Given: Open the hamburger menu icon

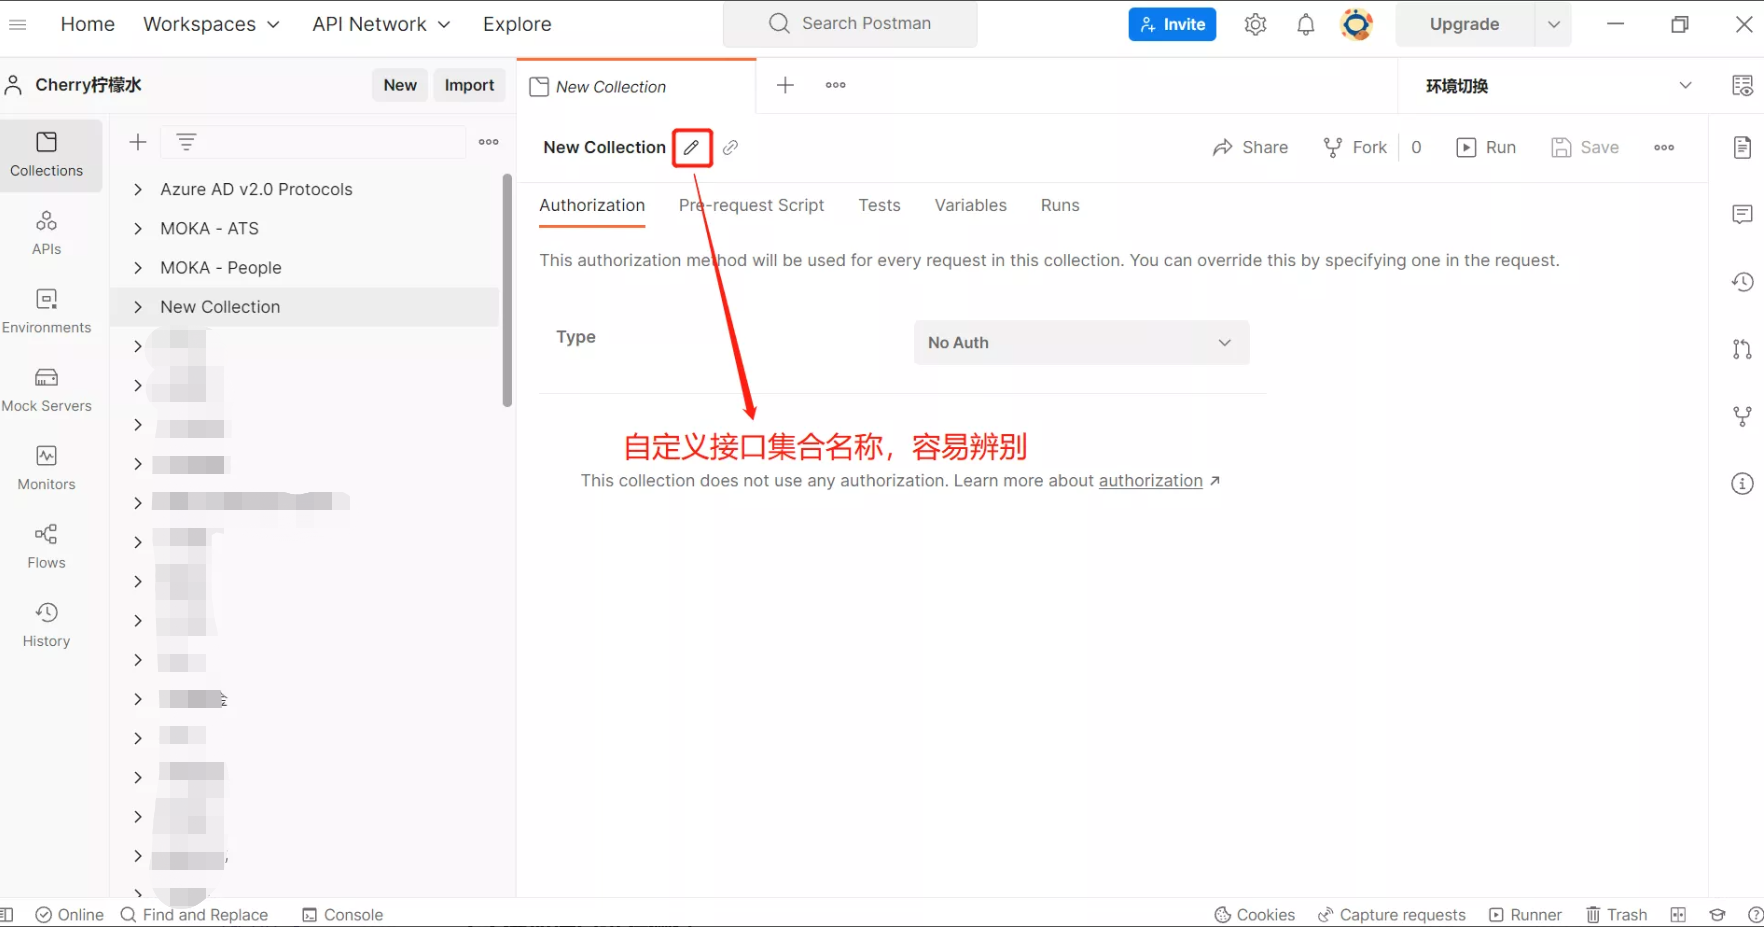Looking at the screenshot, I should pyautogui.click(x=17, y=24).
